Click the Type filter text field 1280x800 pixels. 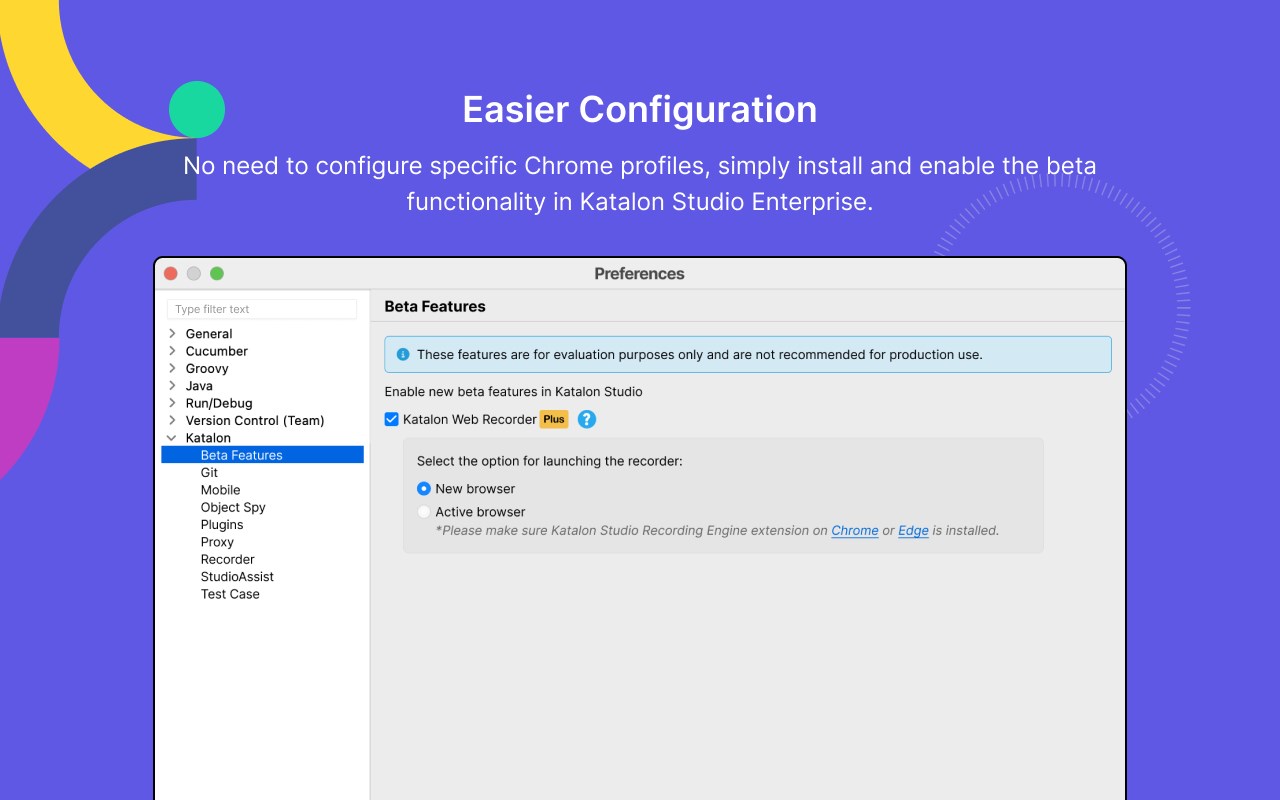(262, 309)
